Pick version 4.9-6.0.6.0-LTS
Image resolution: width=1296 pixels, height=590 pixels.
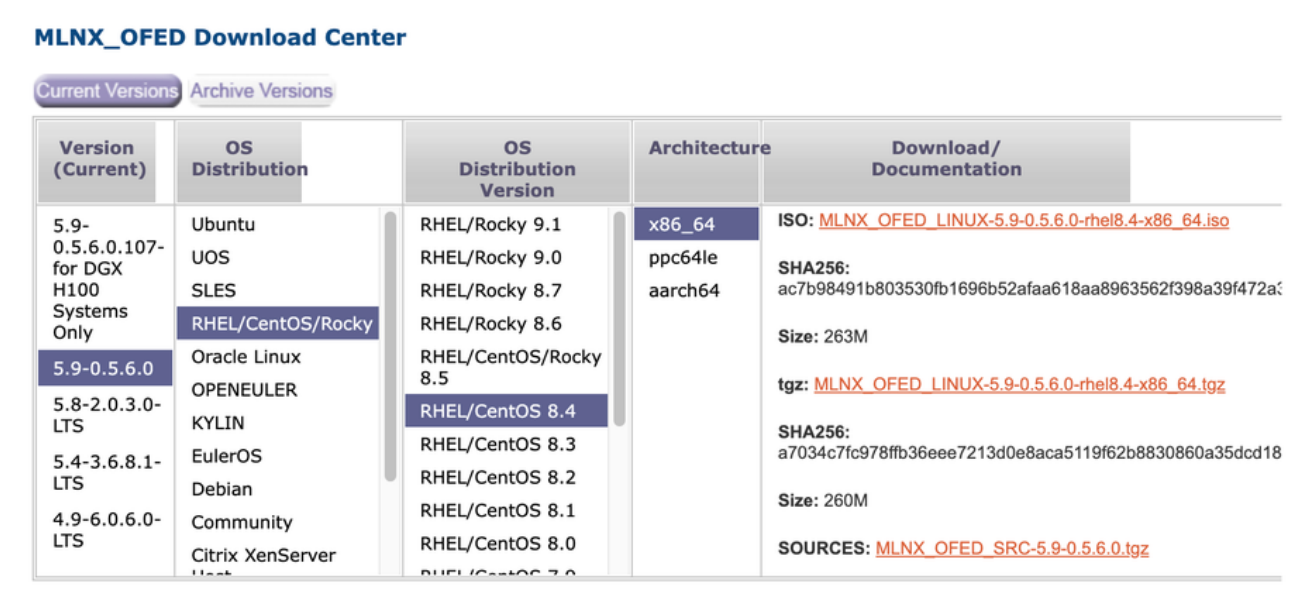pyautogui.click(x=106, y=530)
